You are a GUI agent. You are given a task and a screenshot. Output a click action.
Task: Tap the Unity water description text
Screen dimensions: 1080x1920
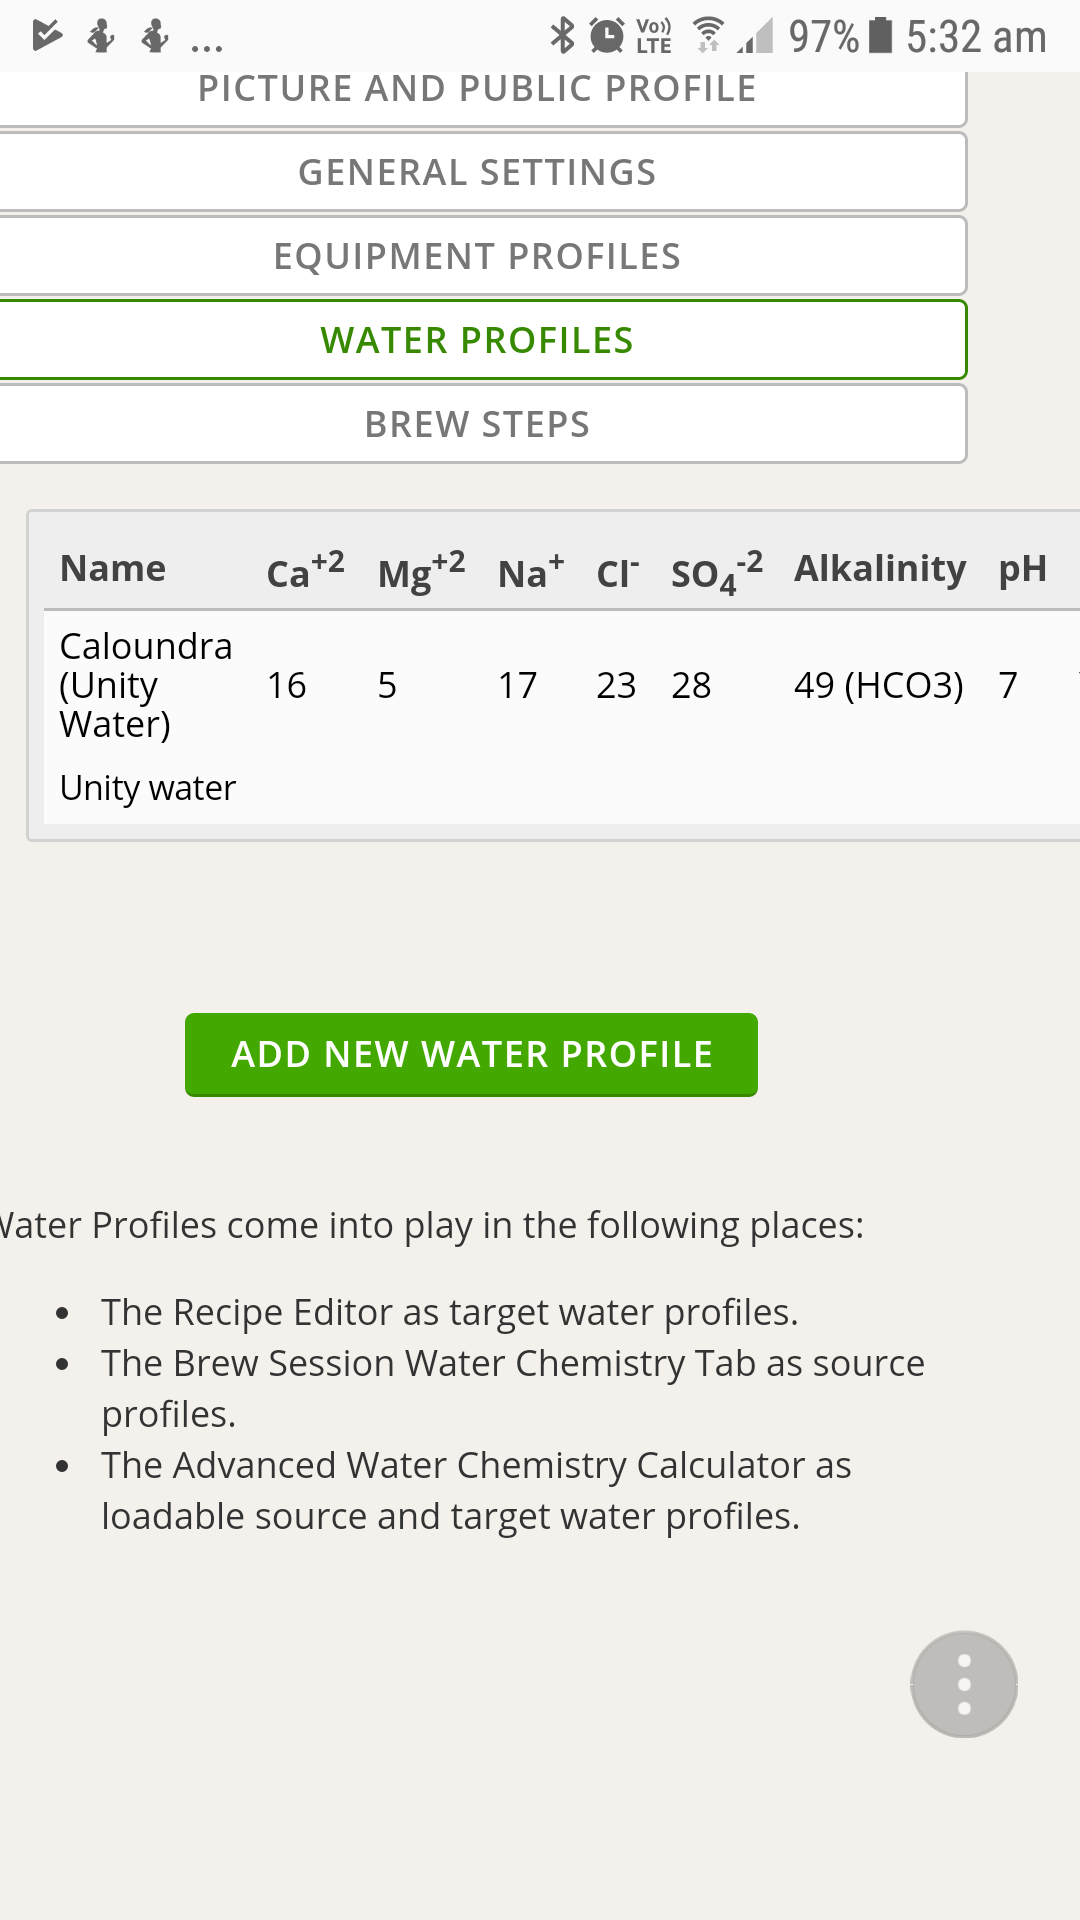click(x=148, y=788)
